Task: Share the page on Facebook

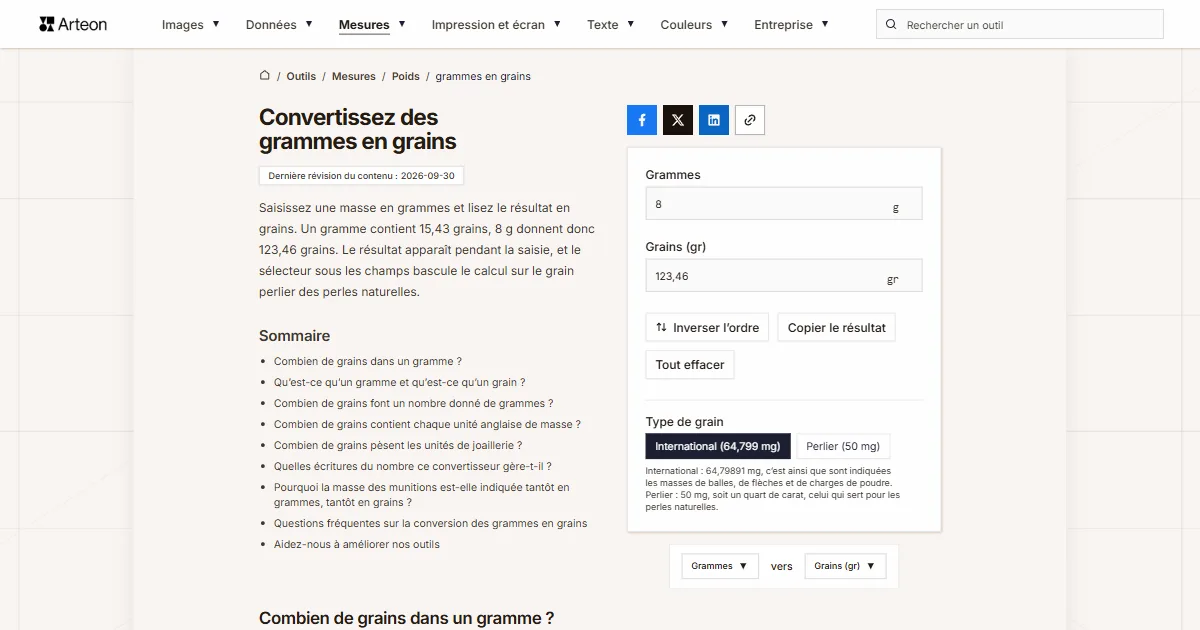Action: 642,120
